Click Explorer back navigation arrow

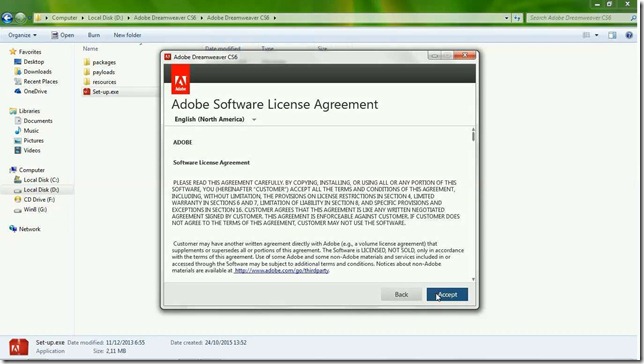[x=7, y=18]
